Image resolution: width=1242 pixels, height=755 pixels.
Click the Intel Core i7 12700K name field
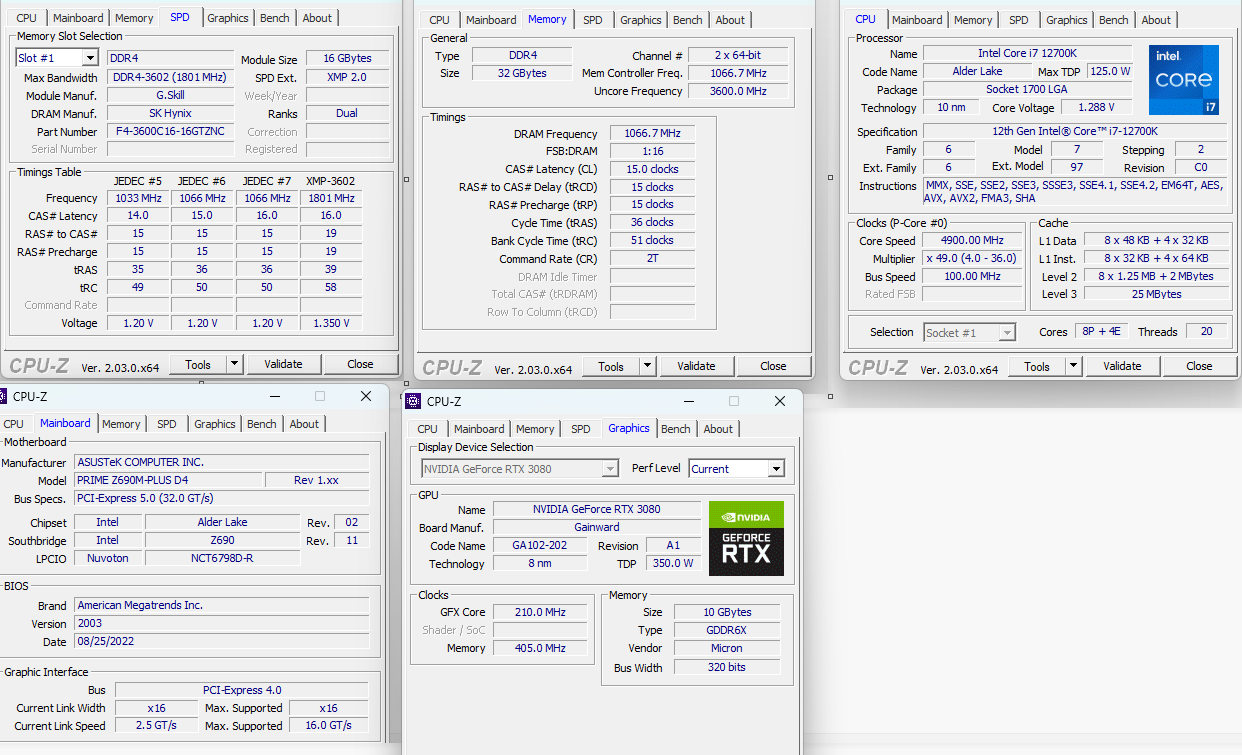(x=1028, y=53)
